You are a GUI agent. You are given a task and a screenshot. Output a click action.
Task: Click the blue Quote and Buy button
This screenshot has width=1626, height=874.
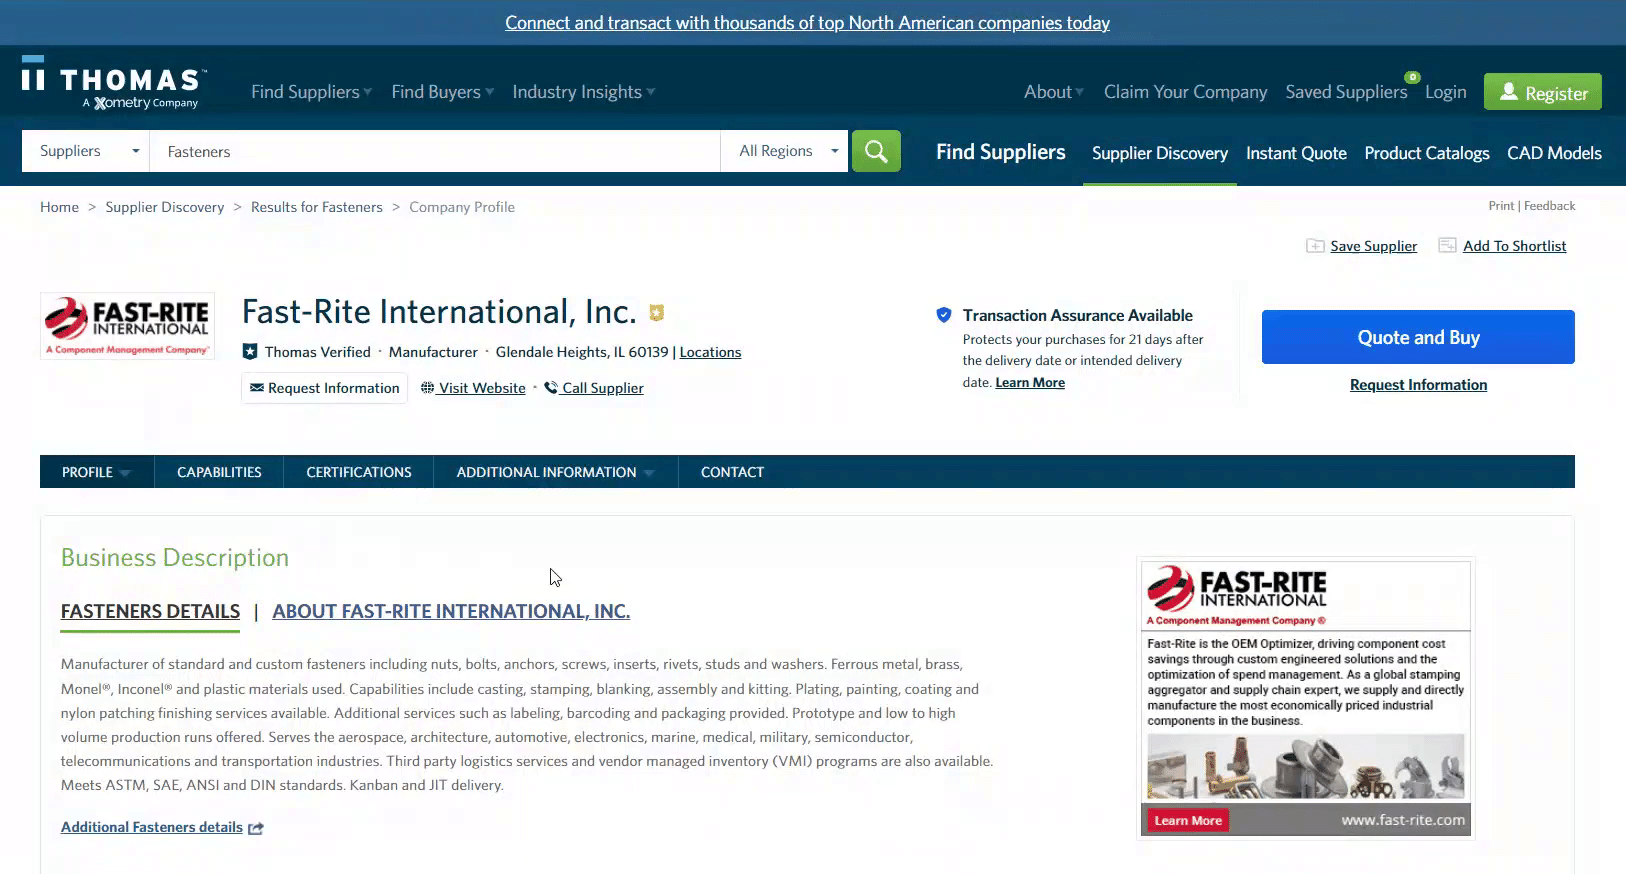pyautogui.click(x=1418, y=337)
